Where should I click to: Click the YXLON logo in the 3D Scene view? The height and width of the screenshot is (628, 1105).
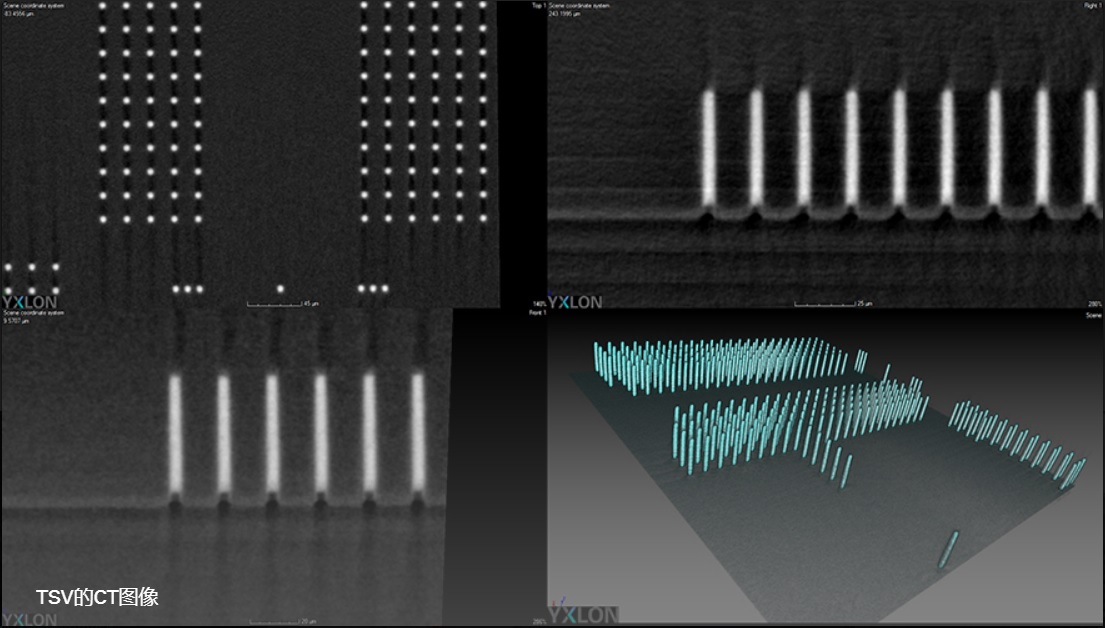point(584,615)
